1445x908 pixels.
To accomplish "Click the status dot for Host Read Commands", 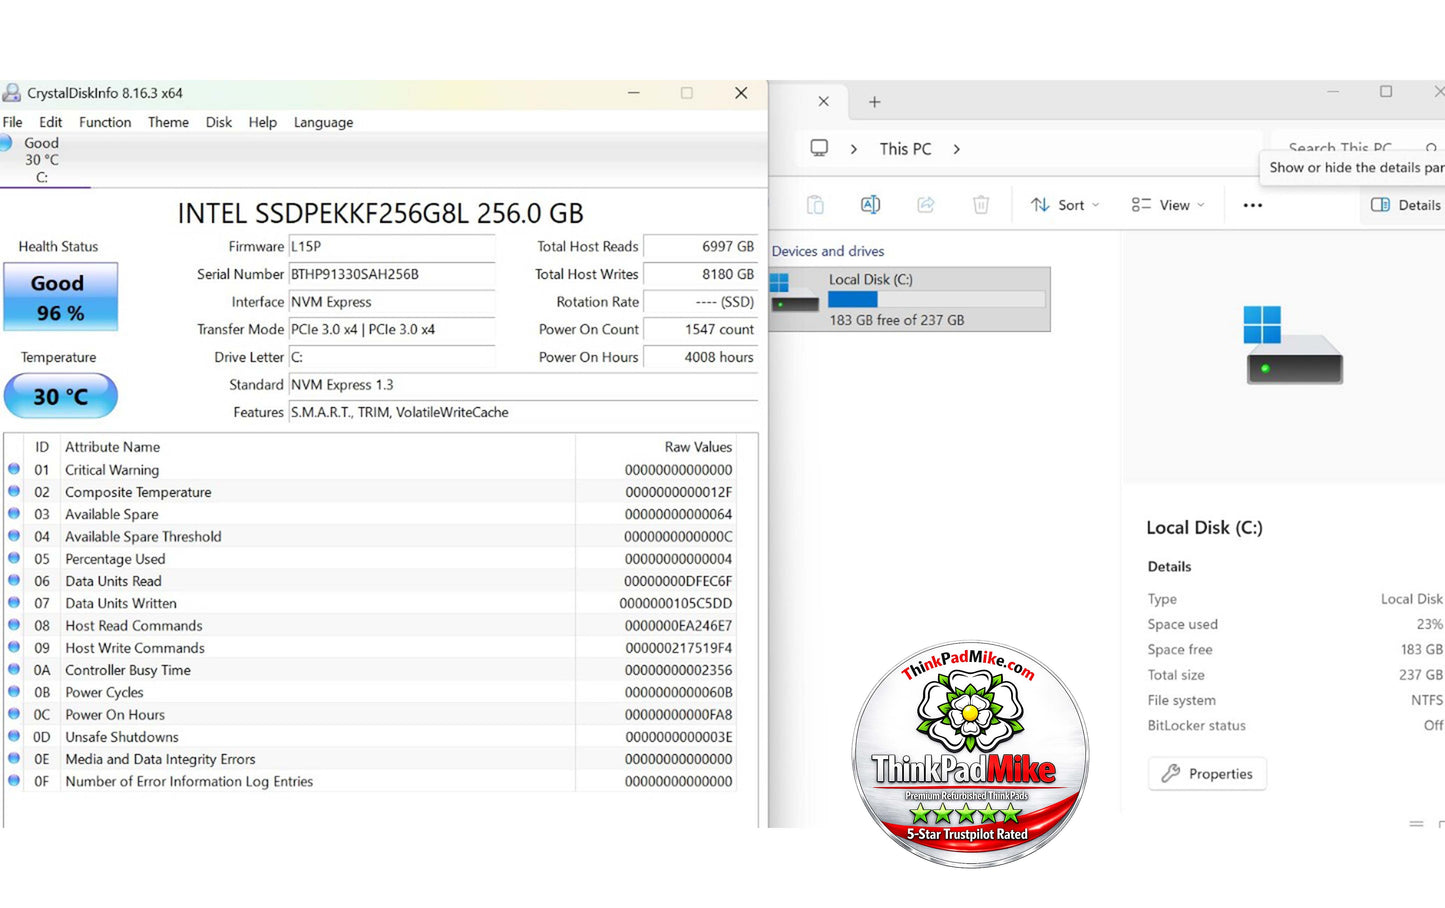I will point(14,625).
